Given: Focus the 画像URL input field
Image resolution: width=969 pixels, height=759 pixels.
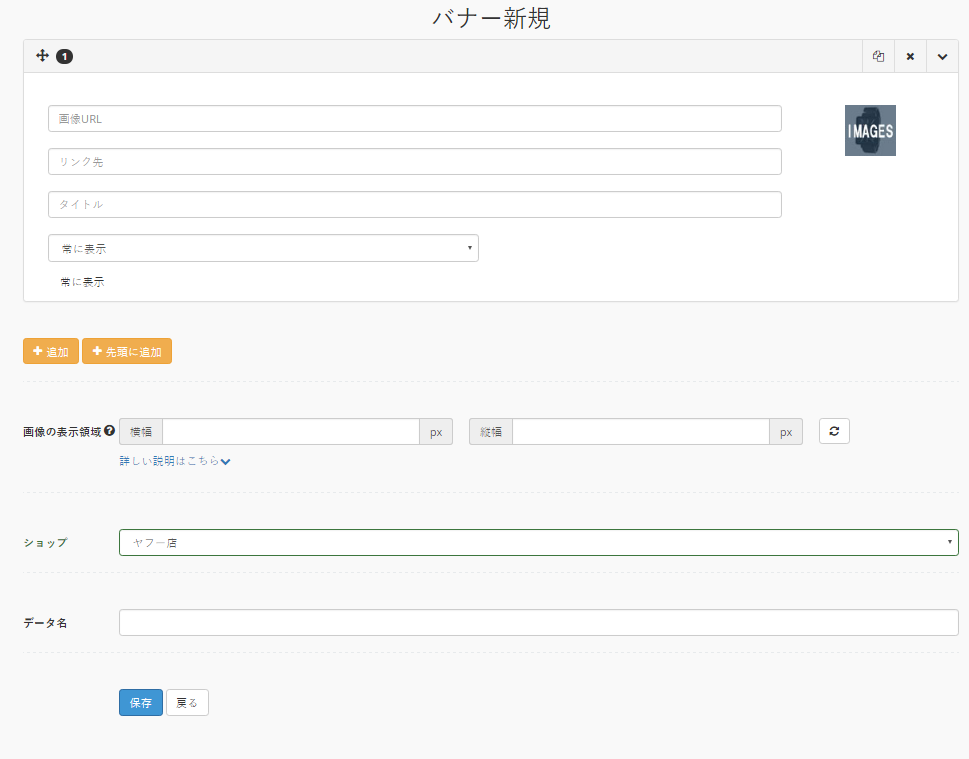Looking at the screenshot, I should pos(414,118).
